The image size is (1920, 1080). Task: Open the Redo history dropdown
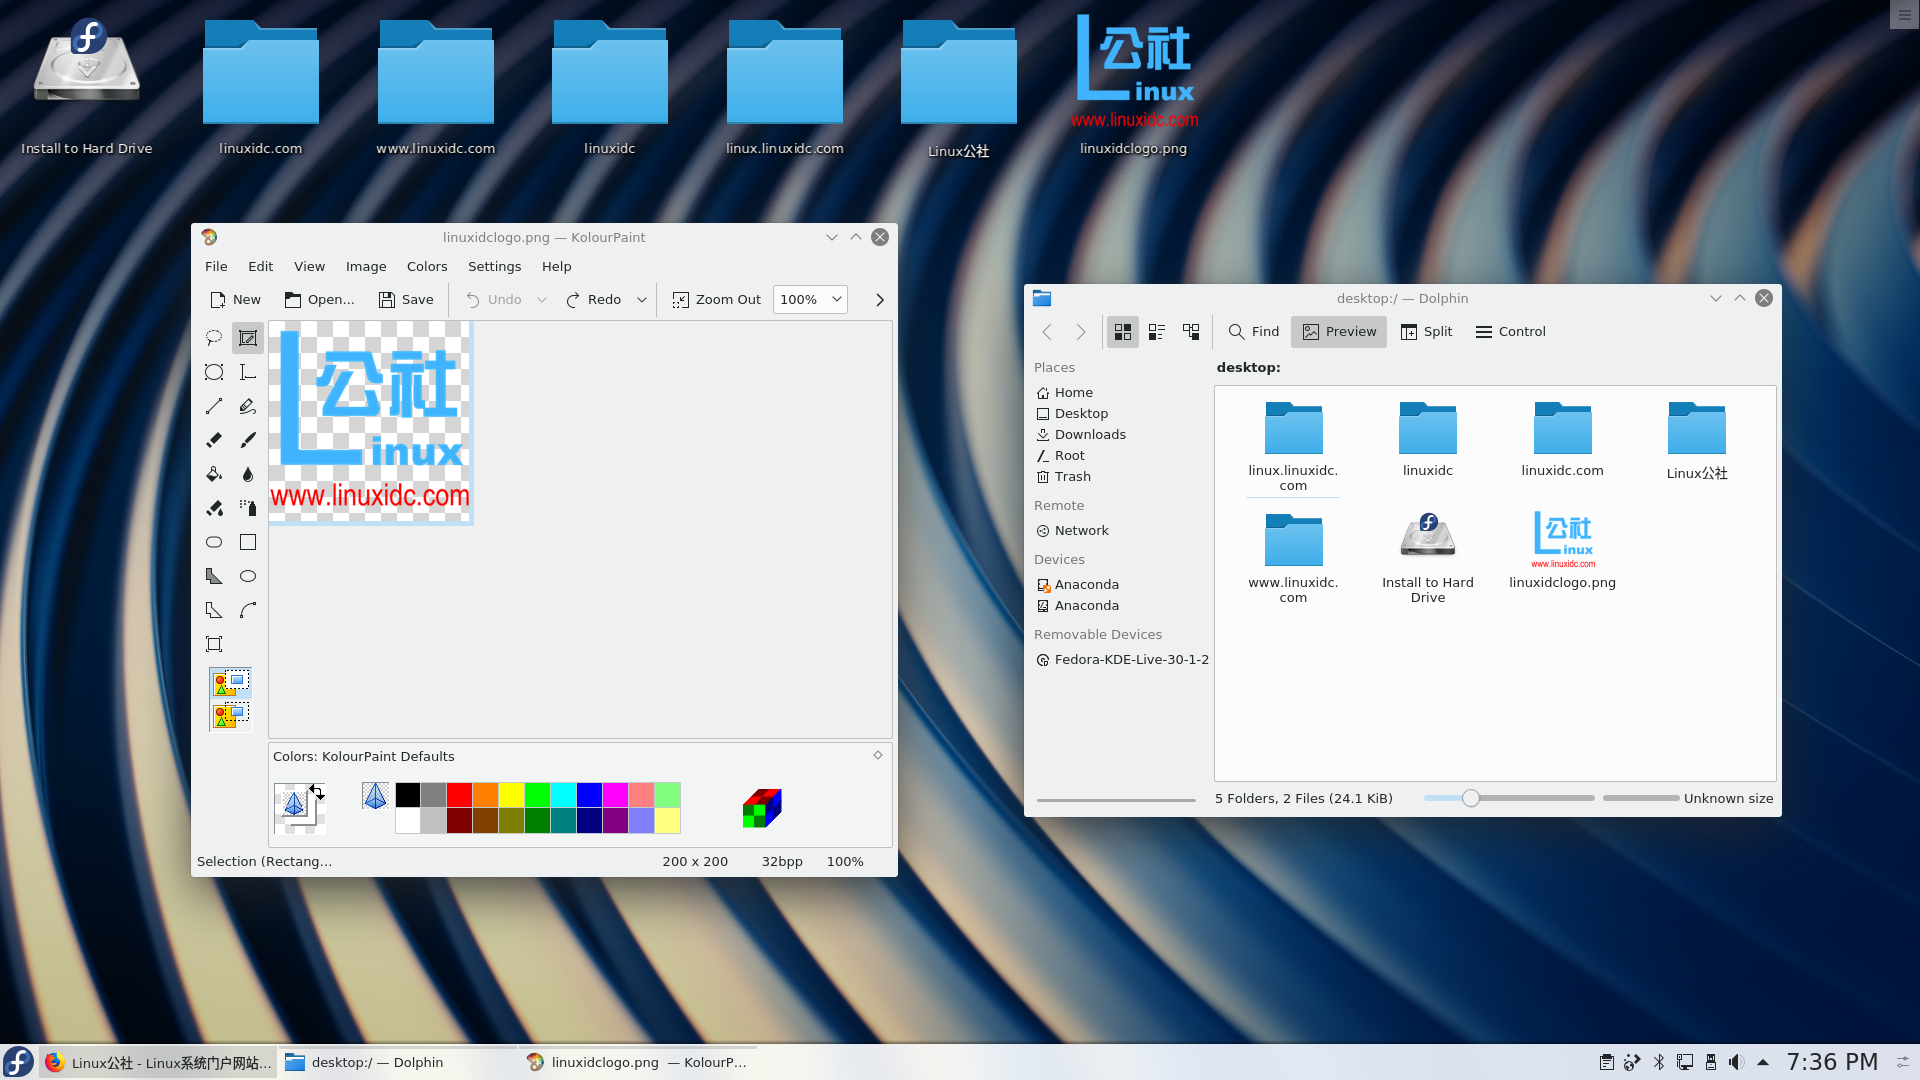pyautogui.click(x=641, y=299)
